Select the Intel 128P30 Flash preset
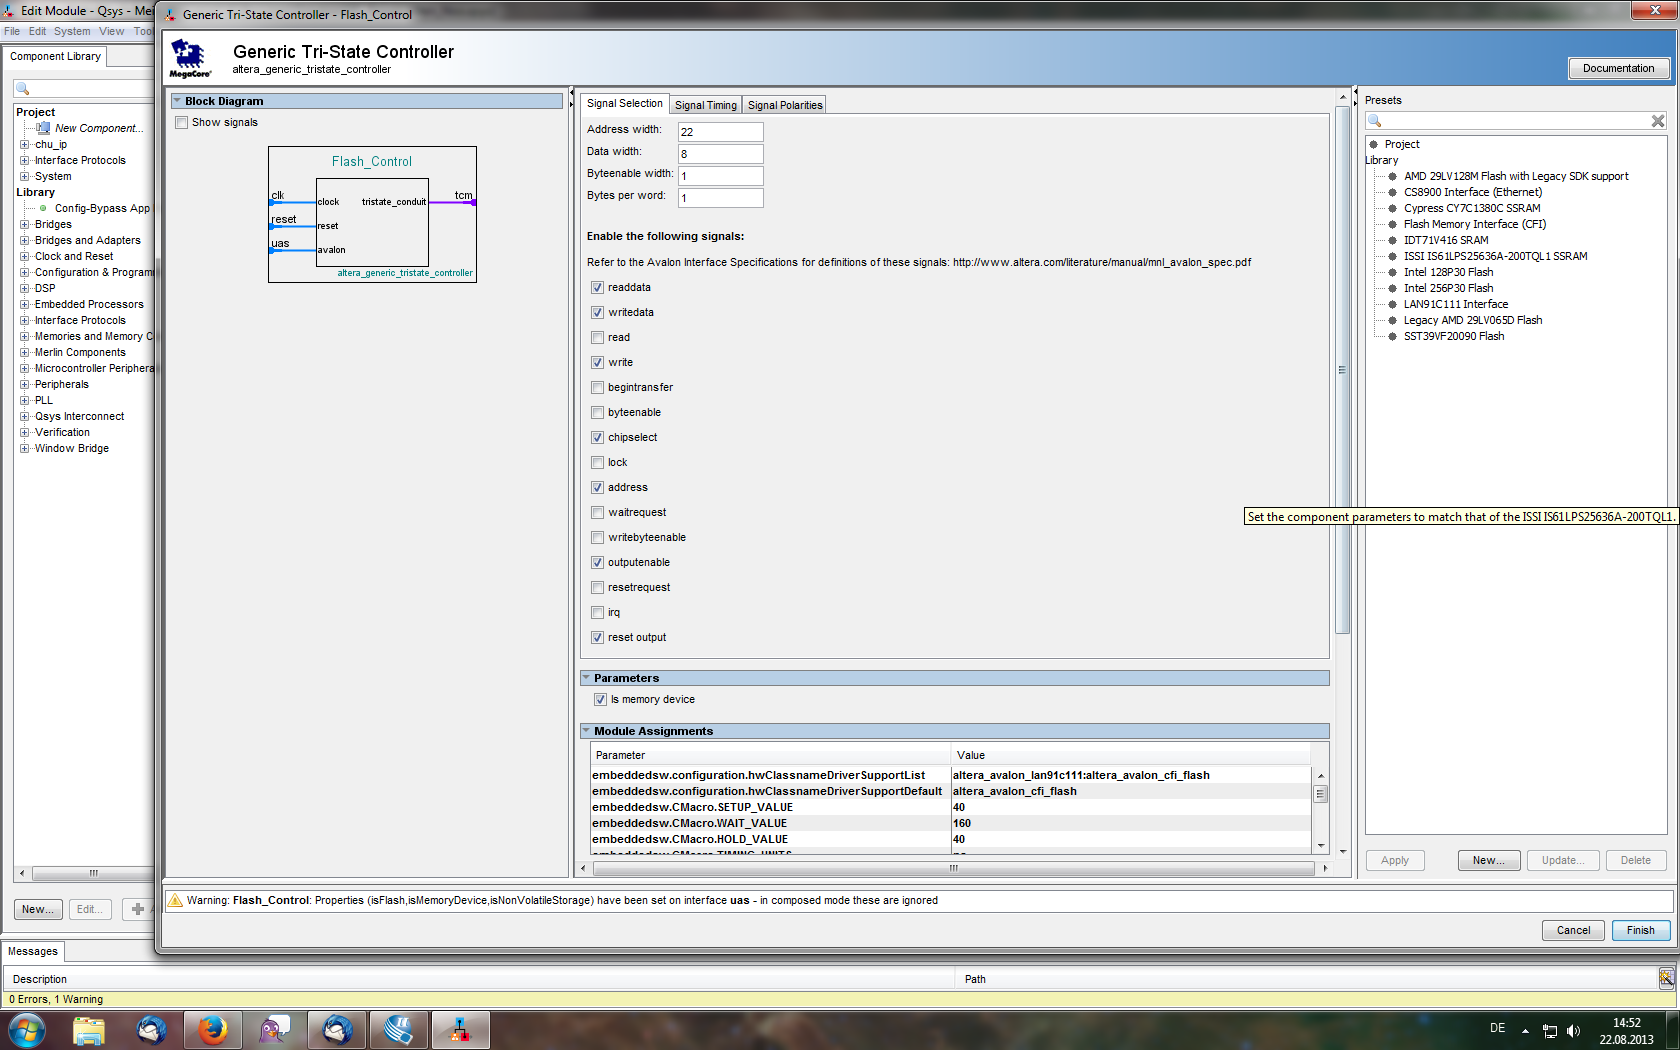The image size is (1680, 1050). [1448, 272]
